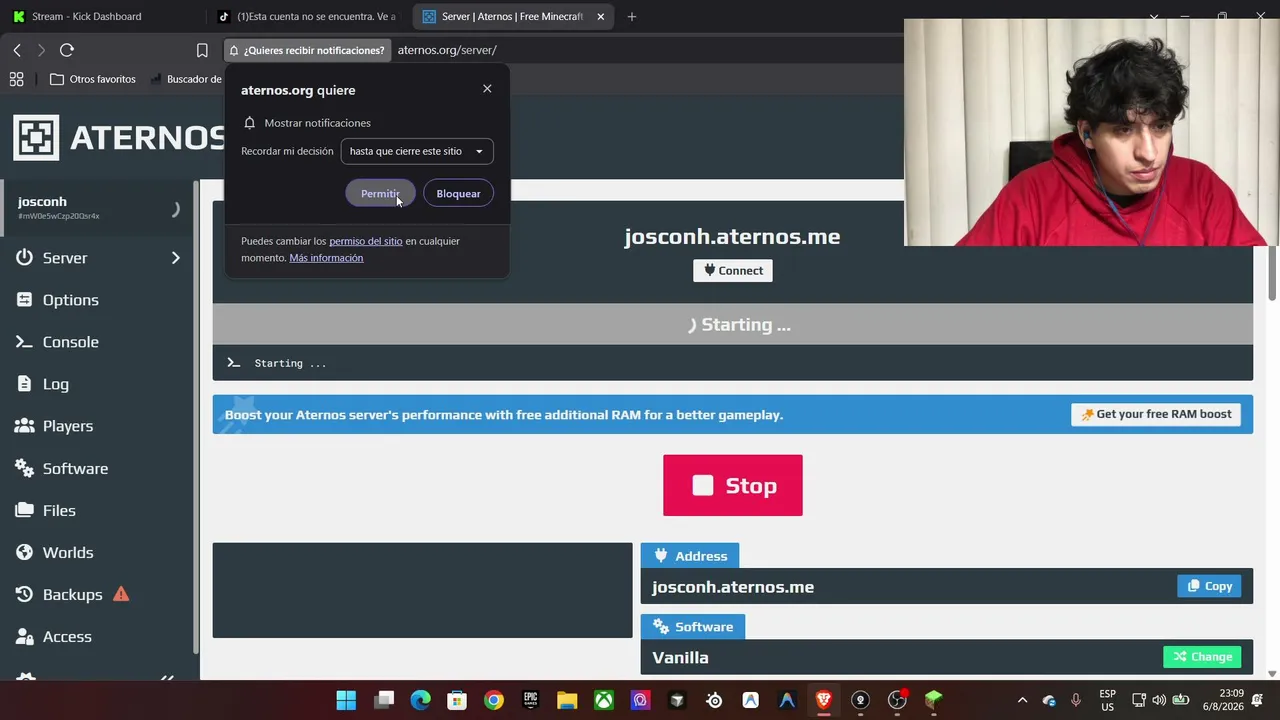Image resolution: width=1280 pixels, height=720 pixels.
Task: Switch to the TikTok 'Esta cuenta' tab
Action: click(305, 16)
